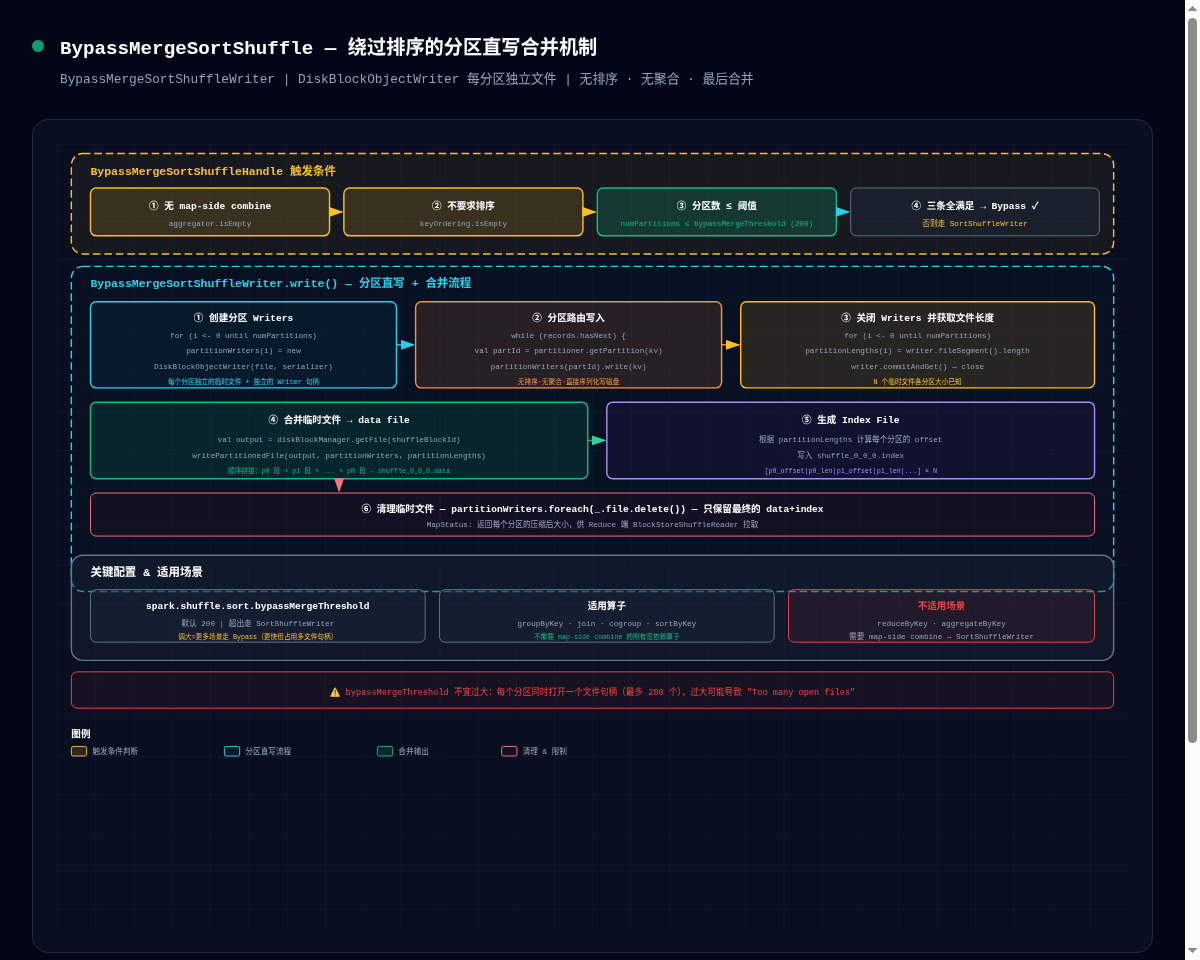Image resolution: width=1200 pixels, height=960 pixels.
Task: Click the pink legend swatch for 清理 & 限制
Action: 509,751
